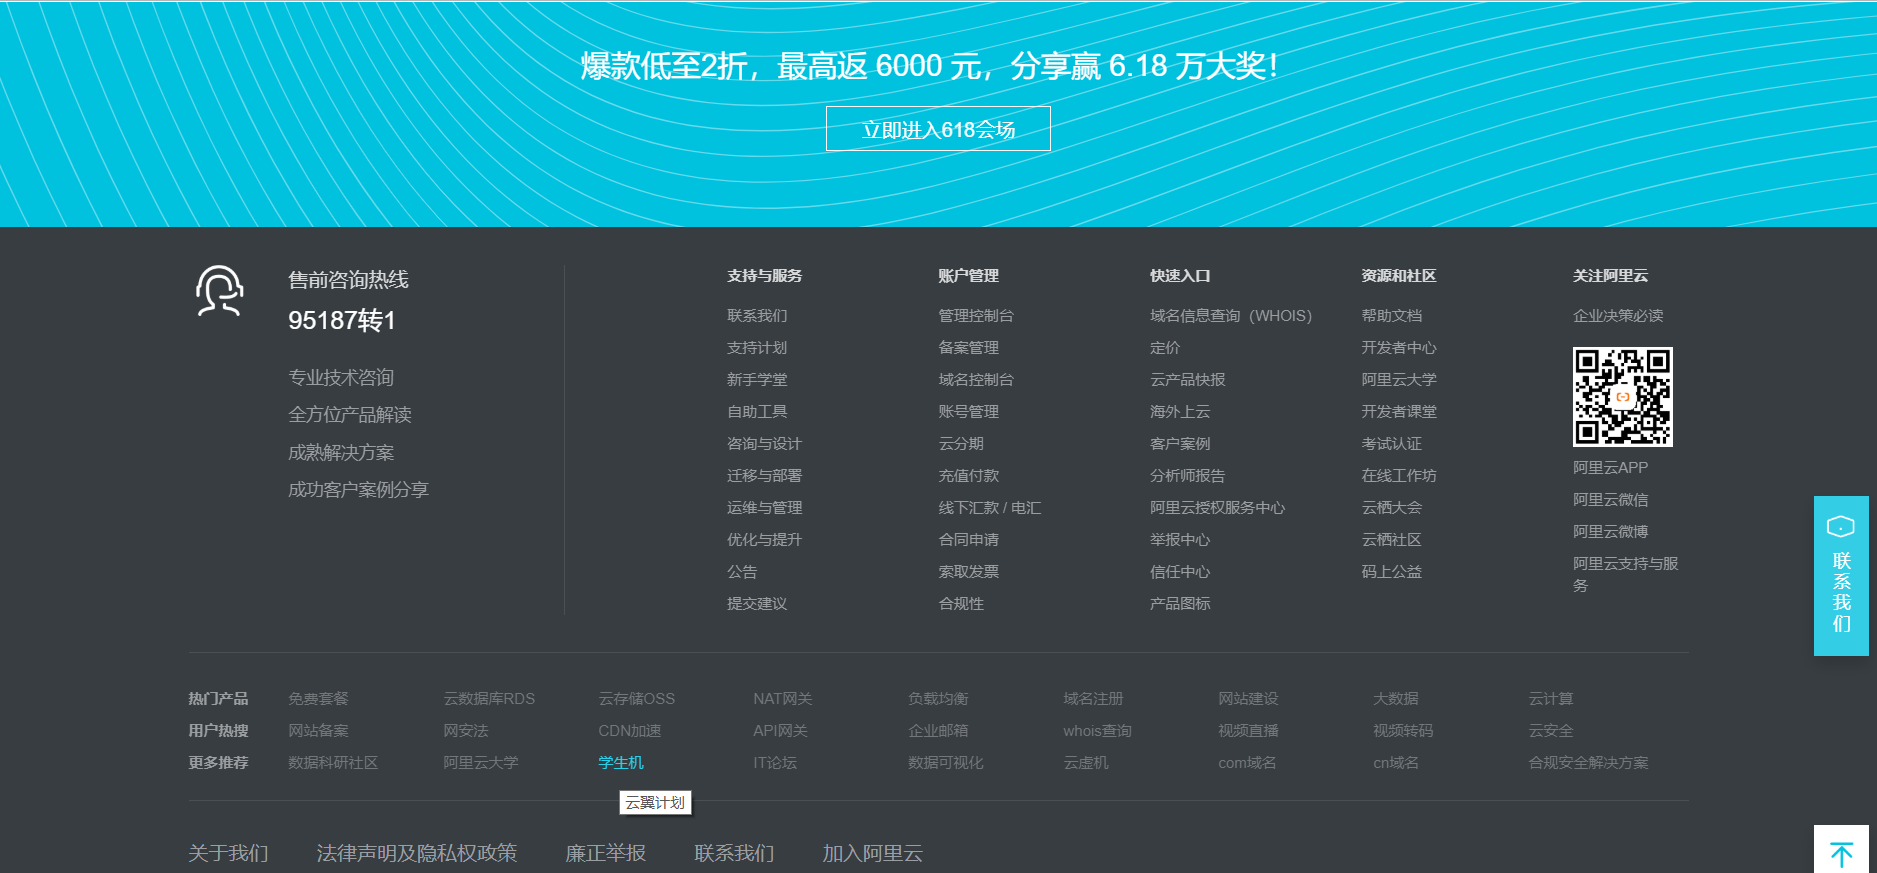
Task: Open the 联系我们 floating side widget
Action: 1841,576
